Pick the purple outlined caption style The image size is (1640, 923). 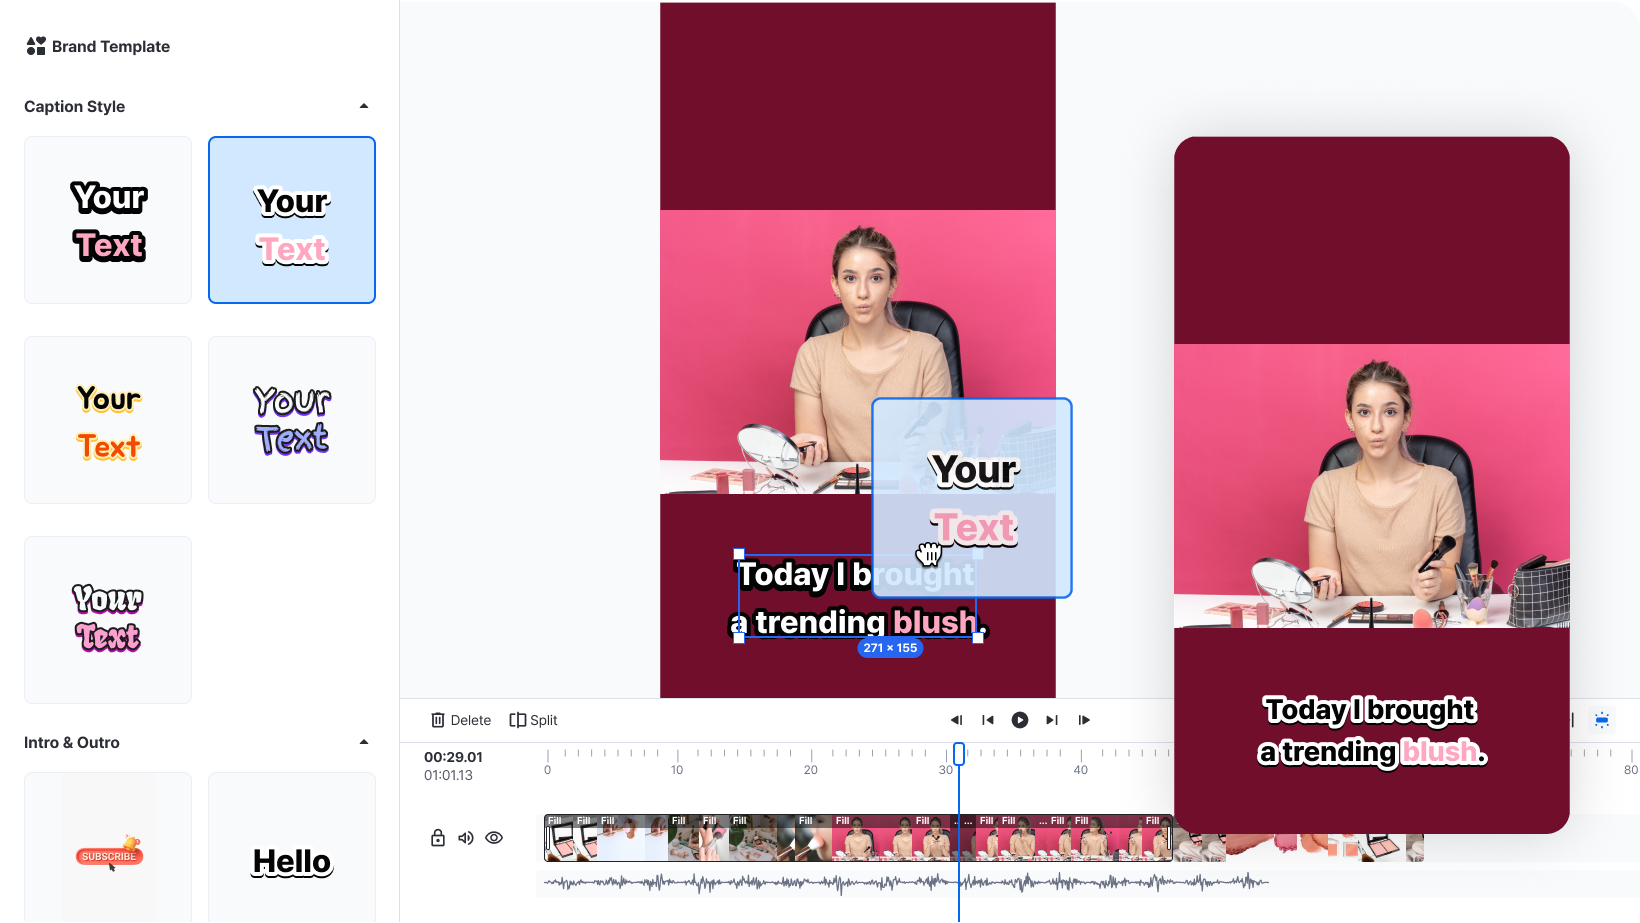(x=292, y=420)
